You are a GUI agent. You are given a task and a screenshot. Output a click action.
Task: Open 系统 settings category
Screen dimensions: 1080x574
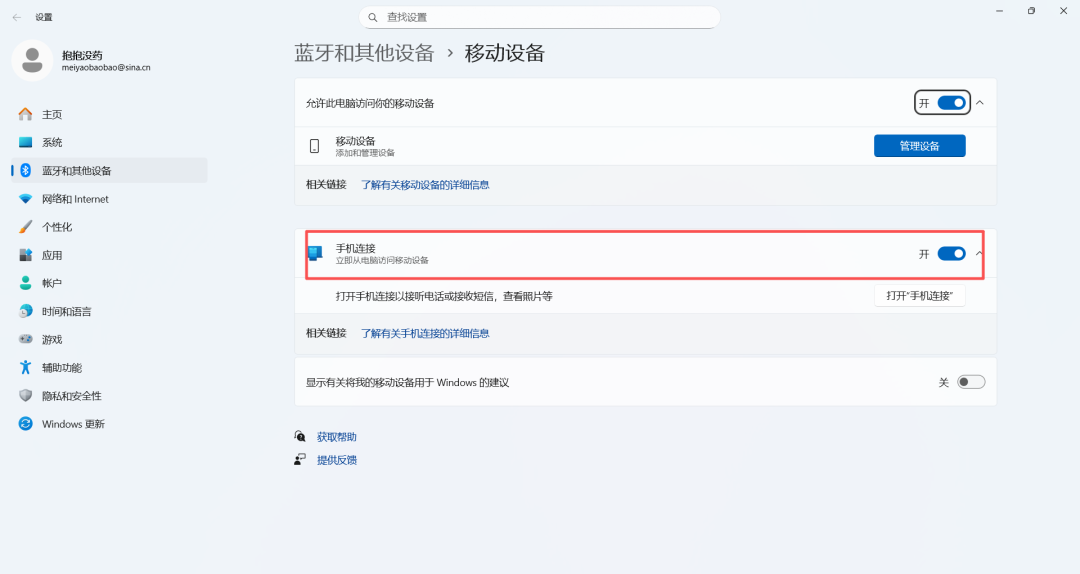110,143
